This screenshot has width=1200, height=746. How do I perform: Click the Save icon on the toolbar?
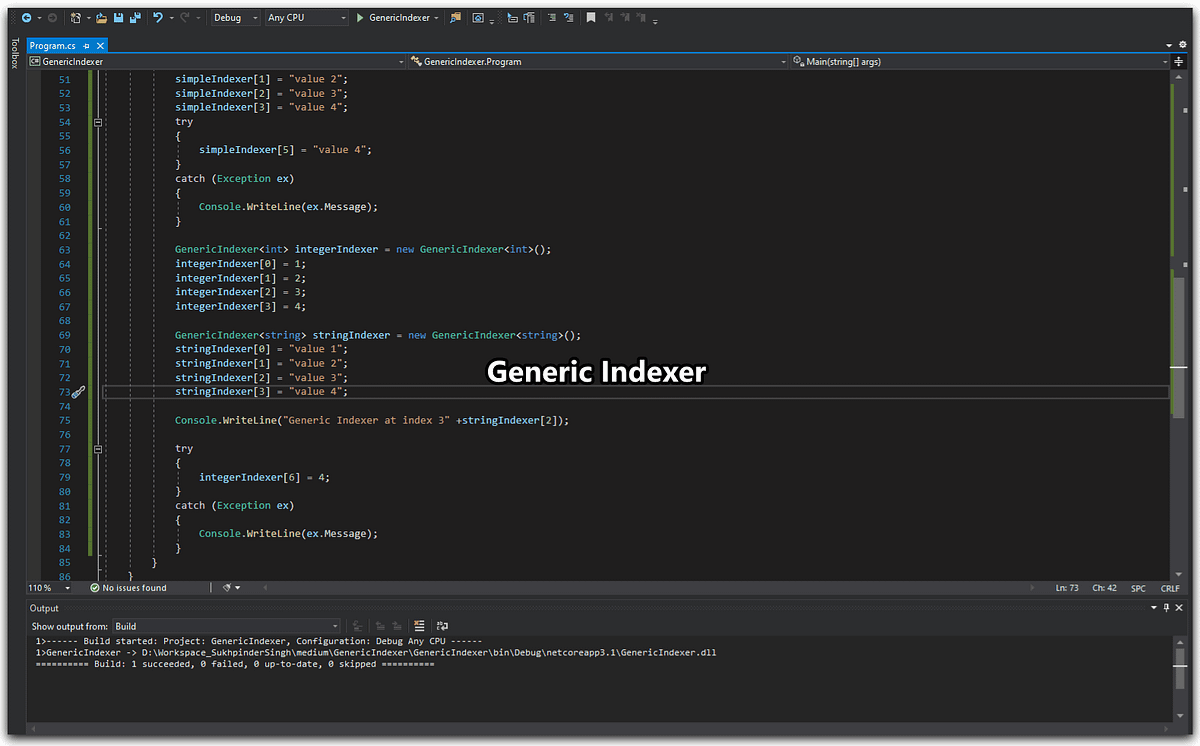click(x=120, y=17)
